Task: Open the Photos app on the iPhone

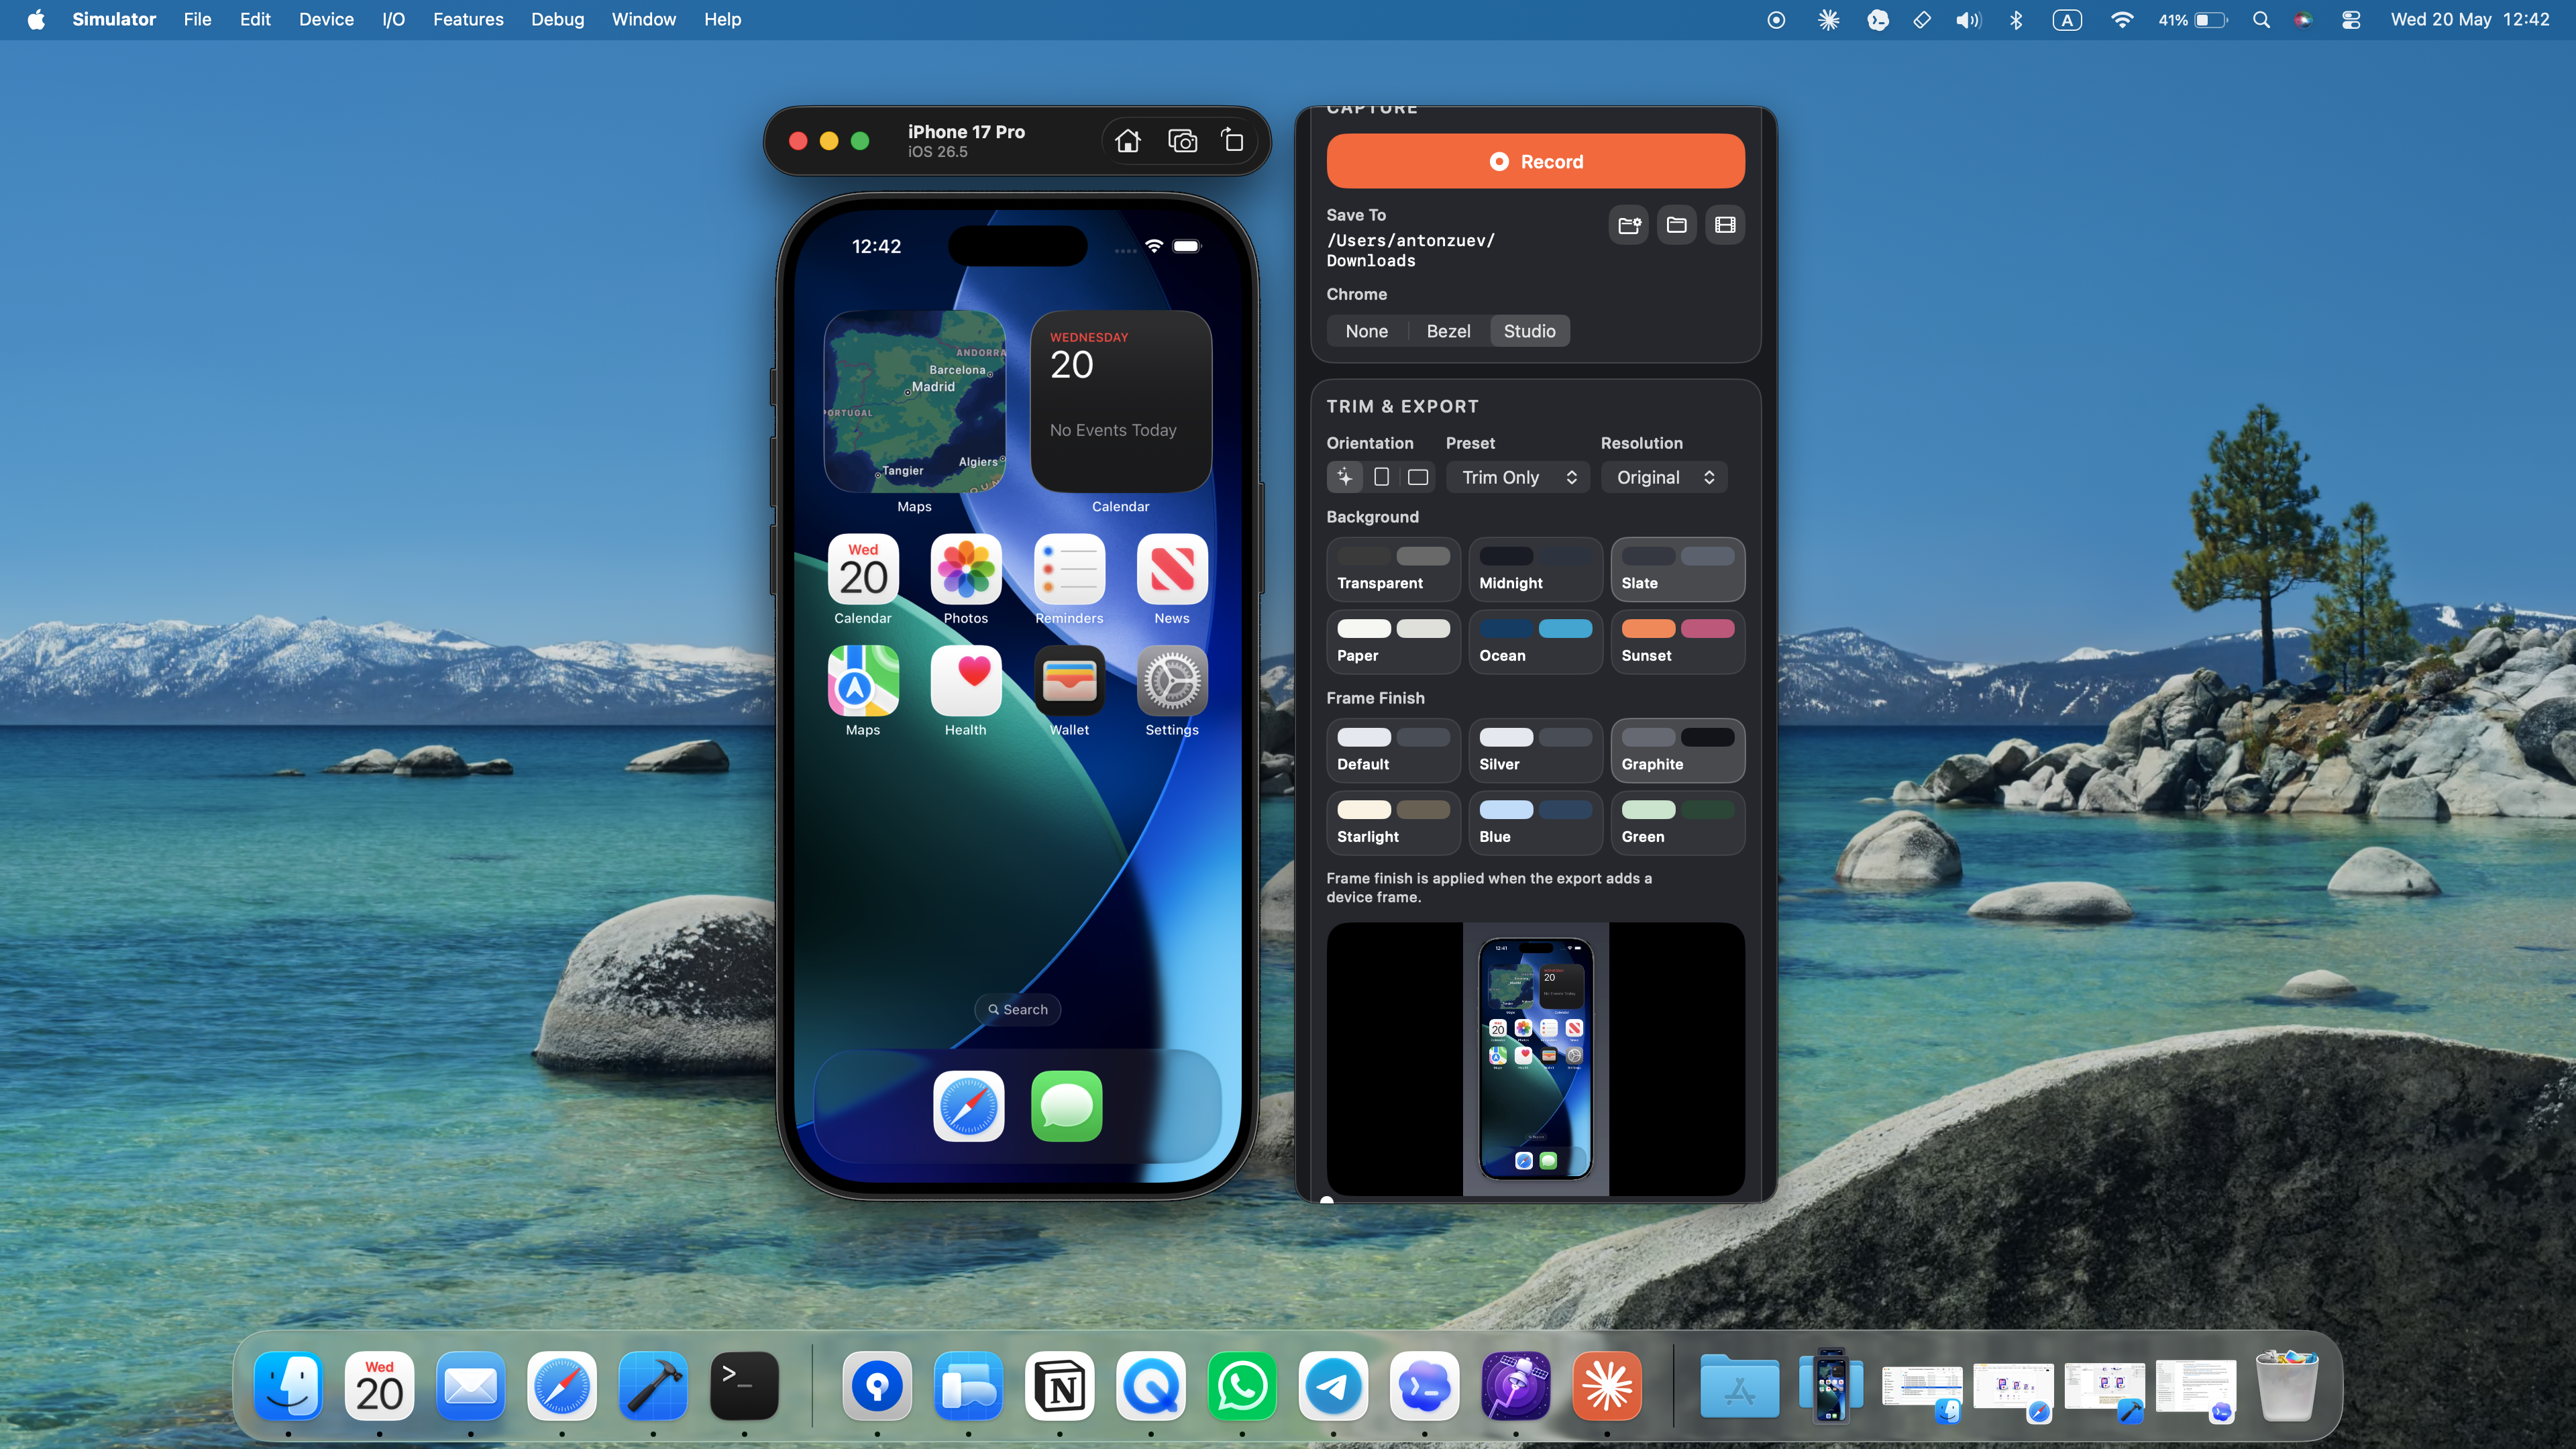Action: click(965, 569)
